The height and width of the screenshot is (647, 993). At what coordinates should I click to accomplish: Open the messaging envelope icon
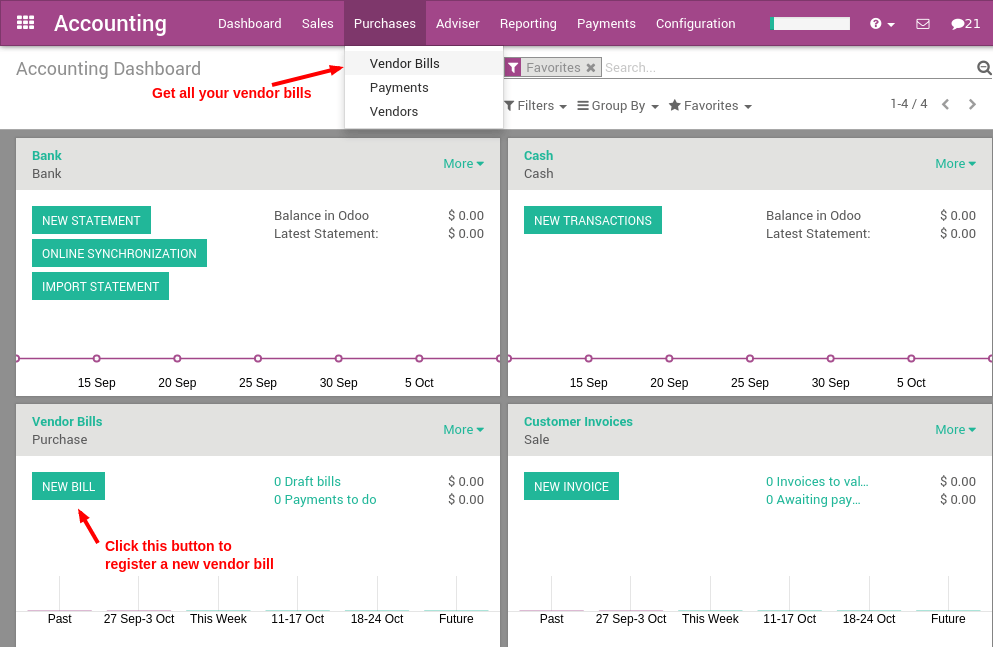(x=924, y=23)
